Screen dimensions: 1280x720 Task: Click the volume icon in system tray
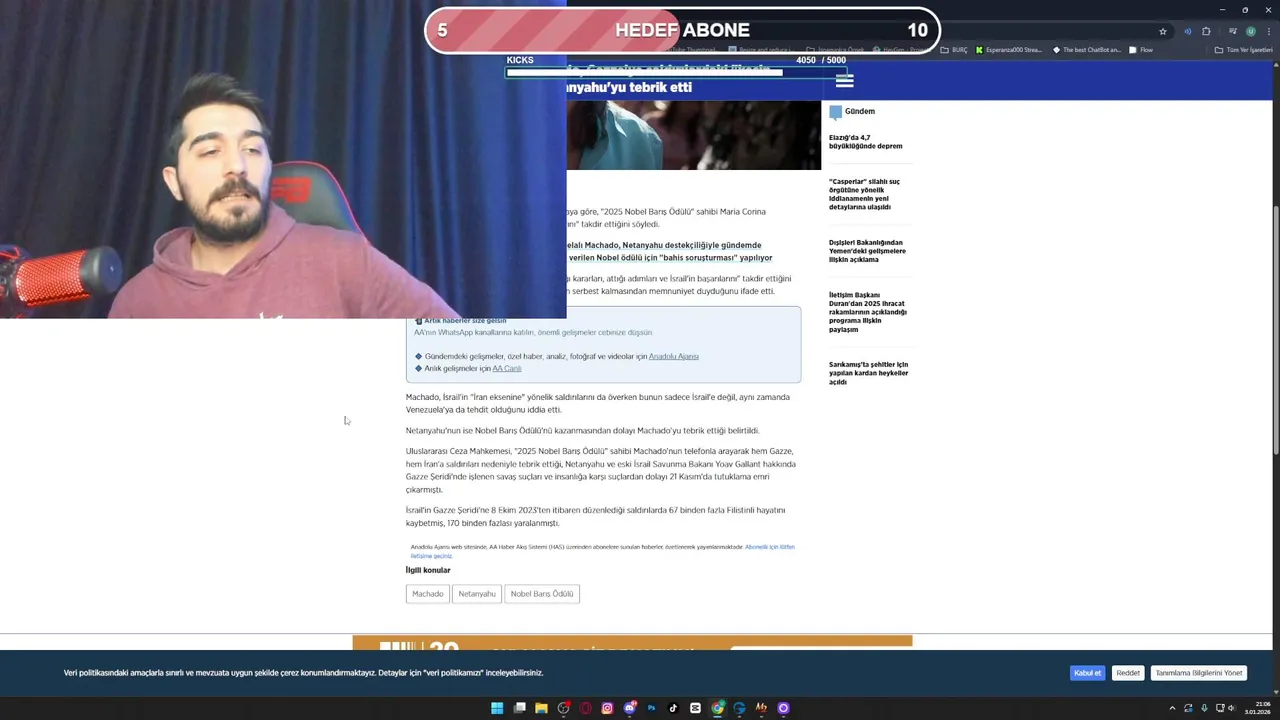(x=1232, y=708)
